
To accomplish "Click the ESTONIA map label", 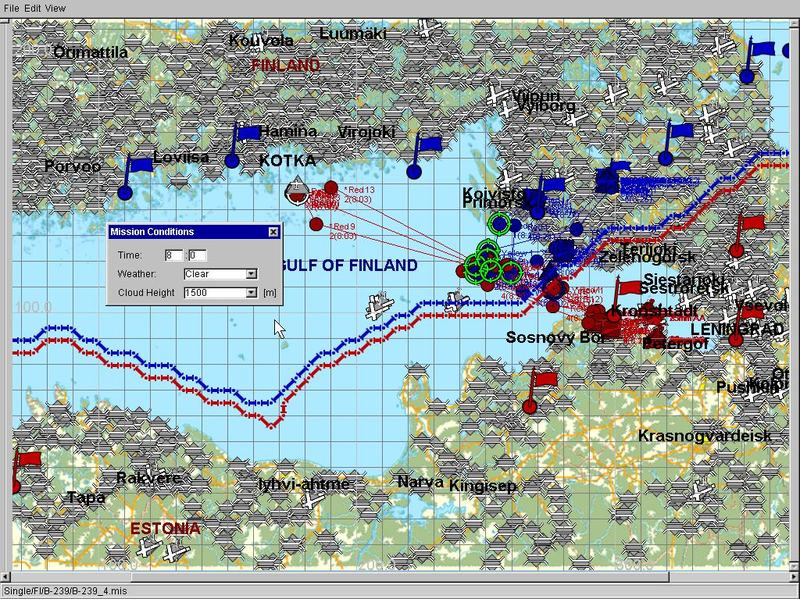I will [x=165, y=528].
